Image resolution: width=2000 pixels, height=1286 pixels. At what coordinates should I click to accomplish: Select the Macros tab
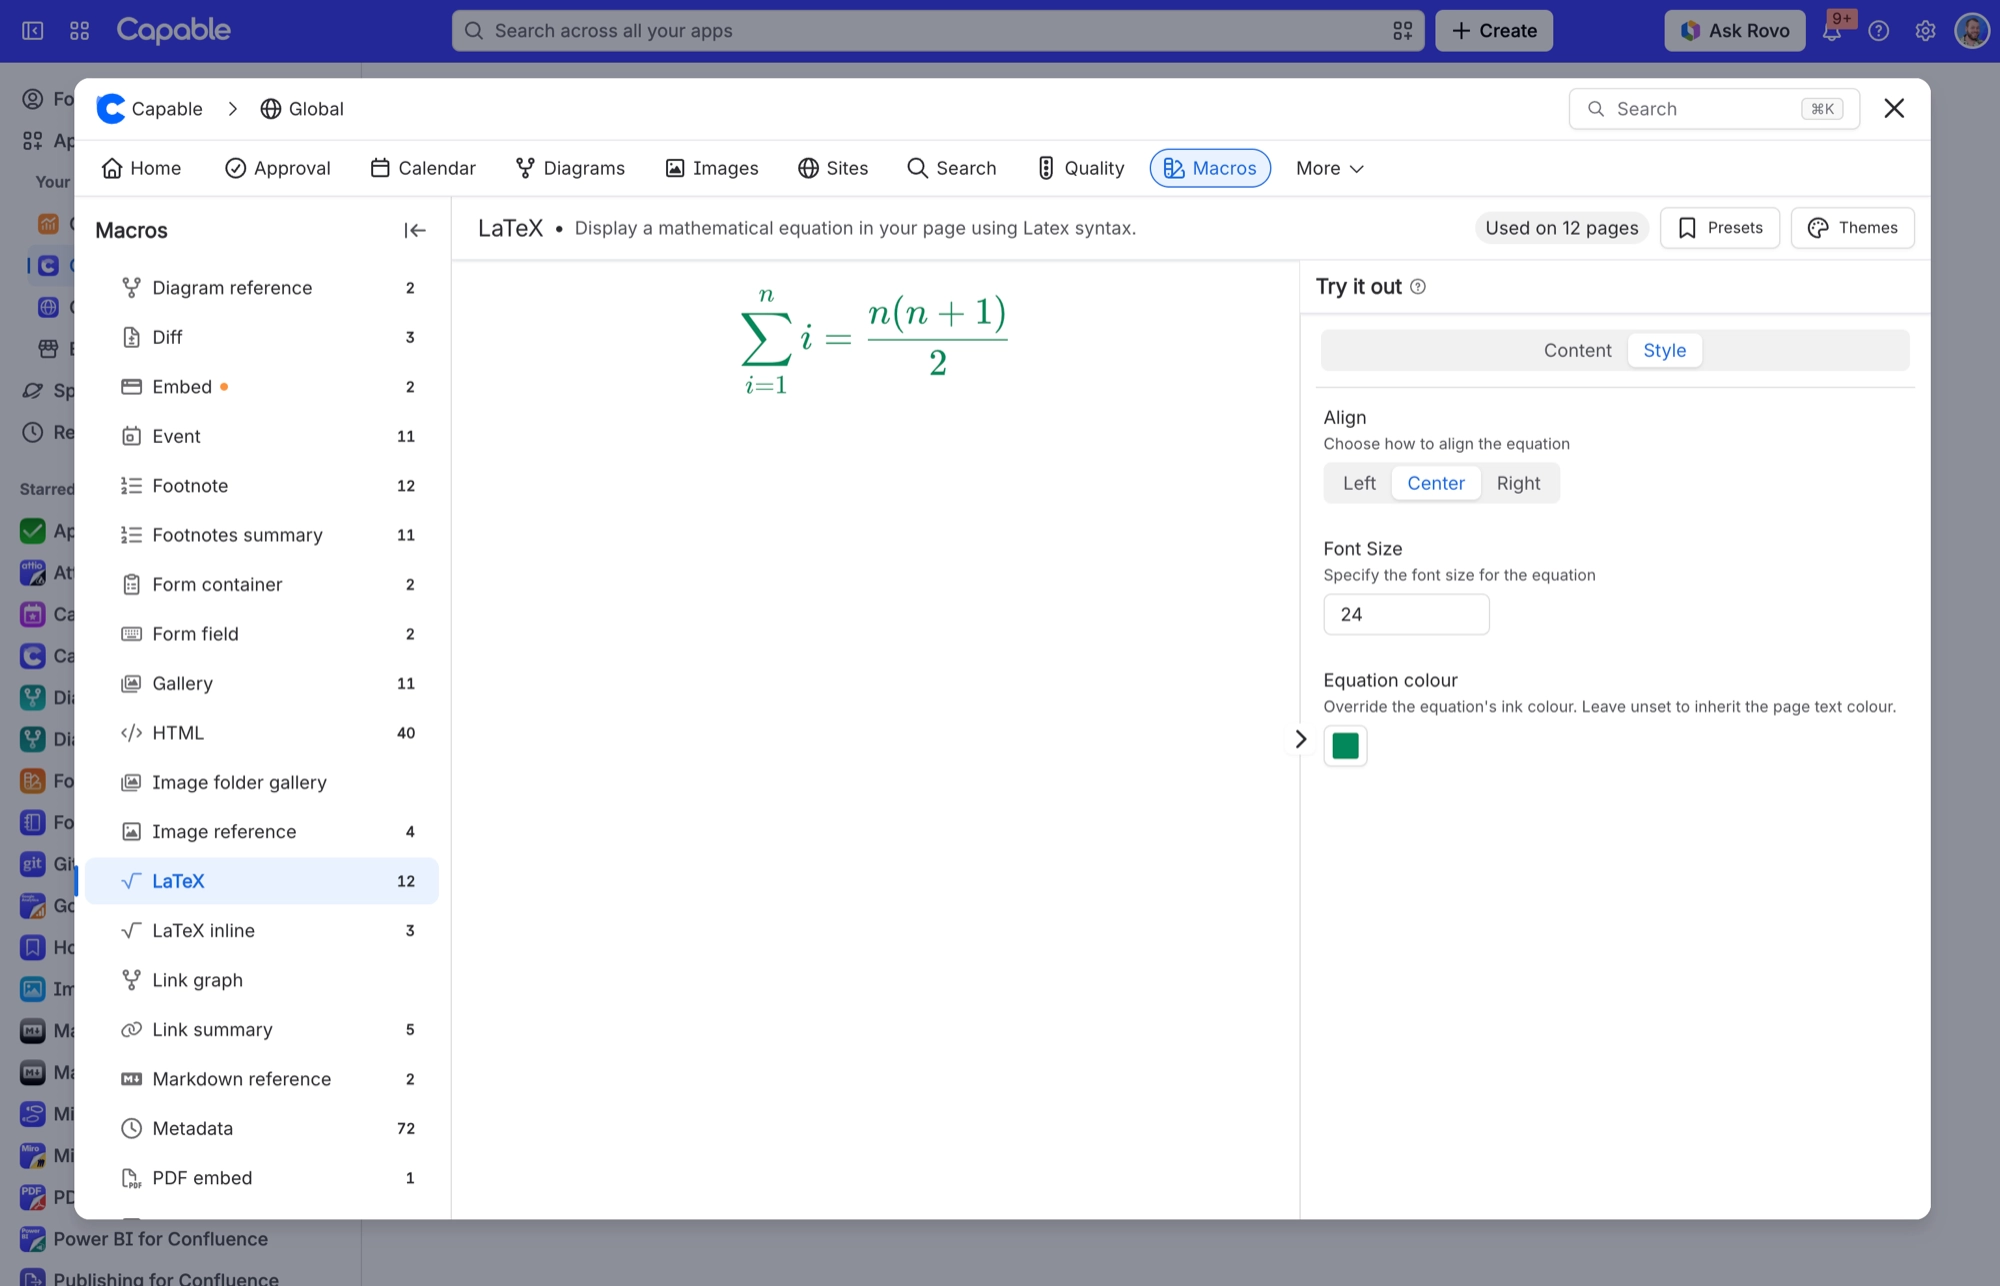[x=1210, y=168]
